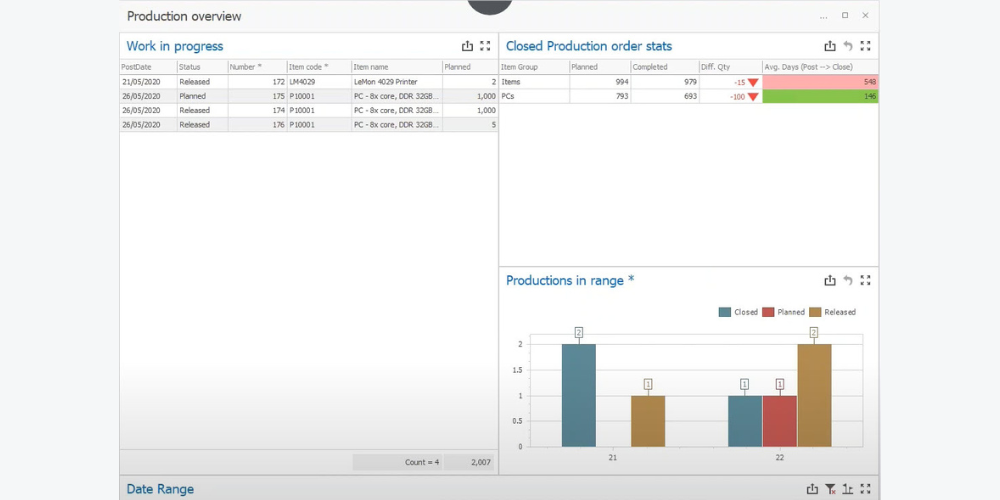The width and height of the screenshot is (1000, 500).
Task: Open the window's three-dot options menu
Action: 824,16
